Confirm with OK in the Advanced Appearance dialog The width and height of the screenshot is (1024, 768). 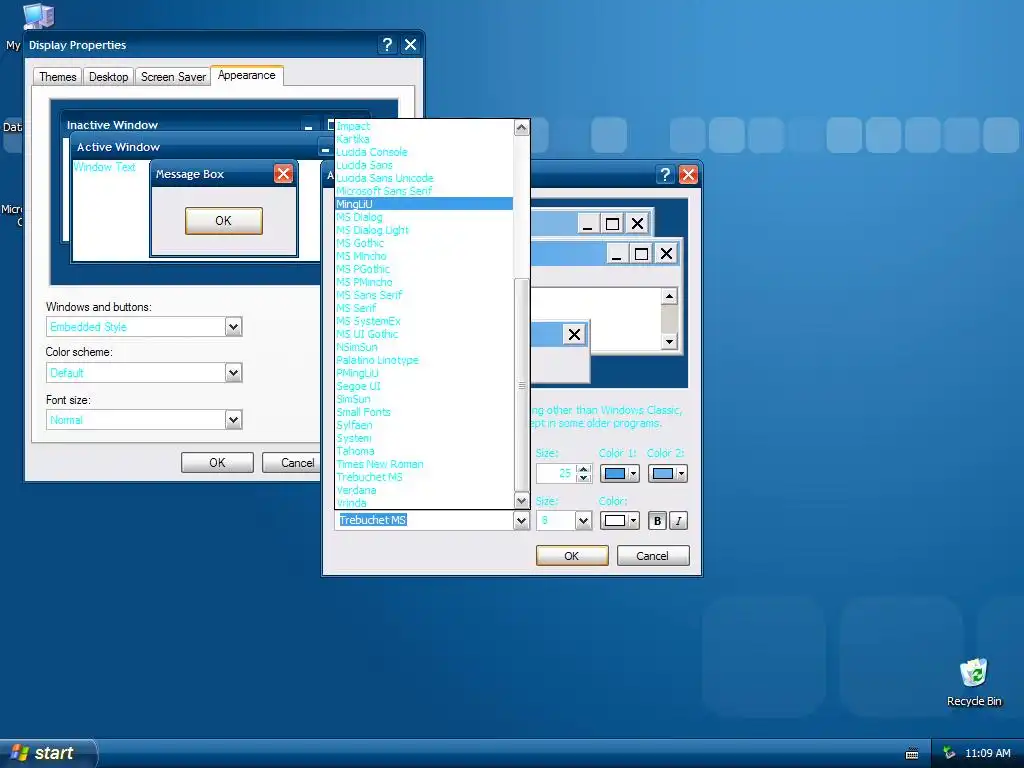coord(571,556)
